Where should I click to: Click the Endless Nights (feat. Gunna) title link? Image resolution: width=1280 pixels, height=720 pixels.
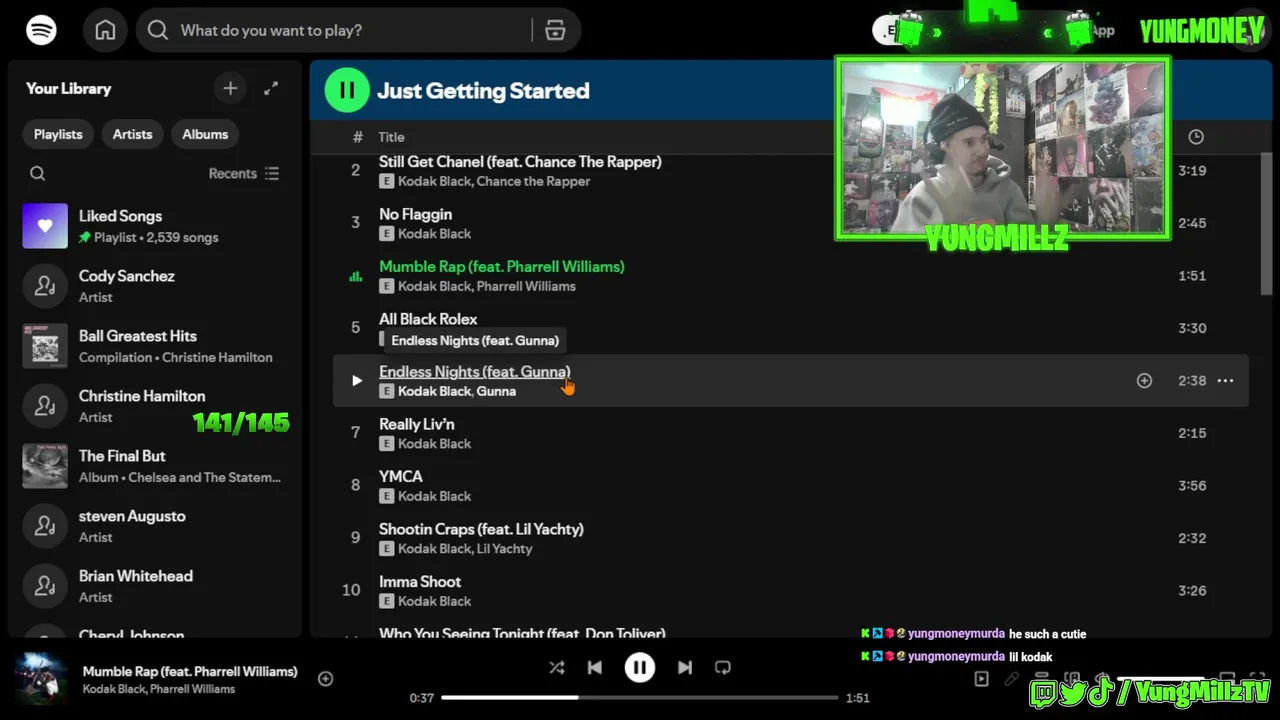(475, 372)
